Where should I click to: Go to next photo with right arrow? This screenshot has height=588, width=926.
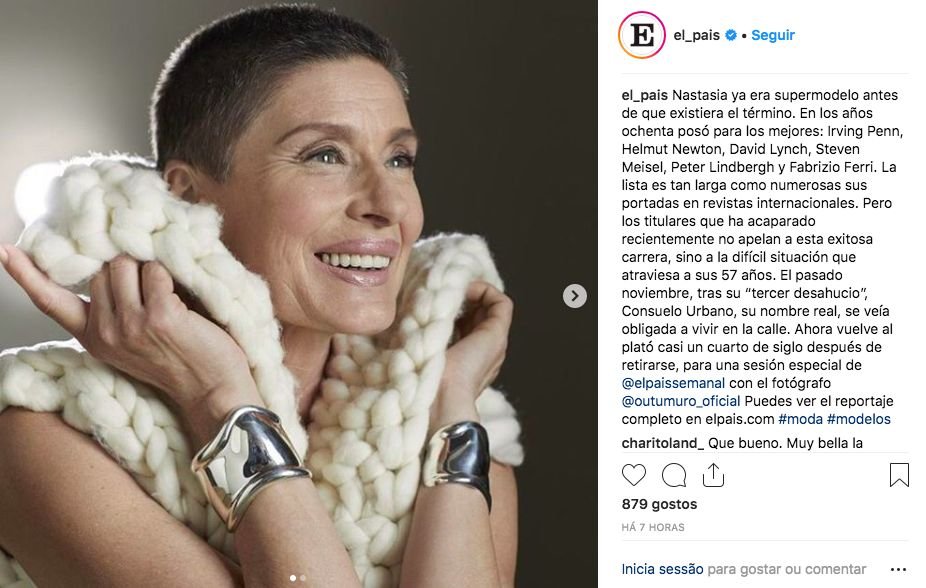click(575, 296)
